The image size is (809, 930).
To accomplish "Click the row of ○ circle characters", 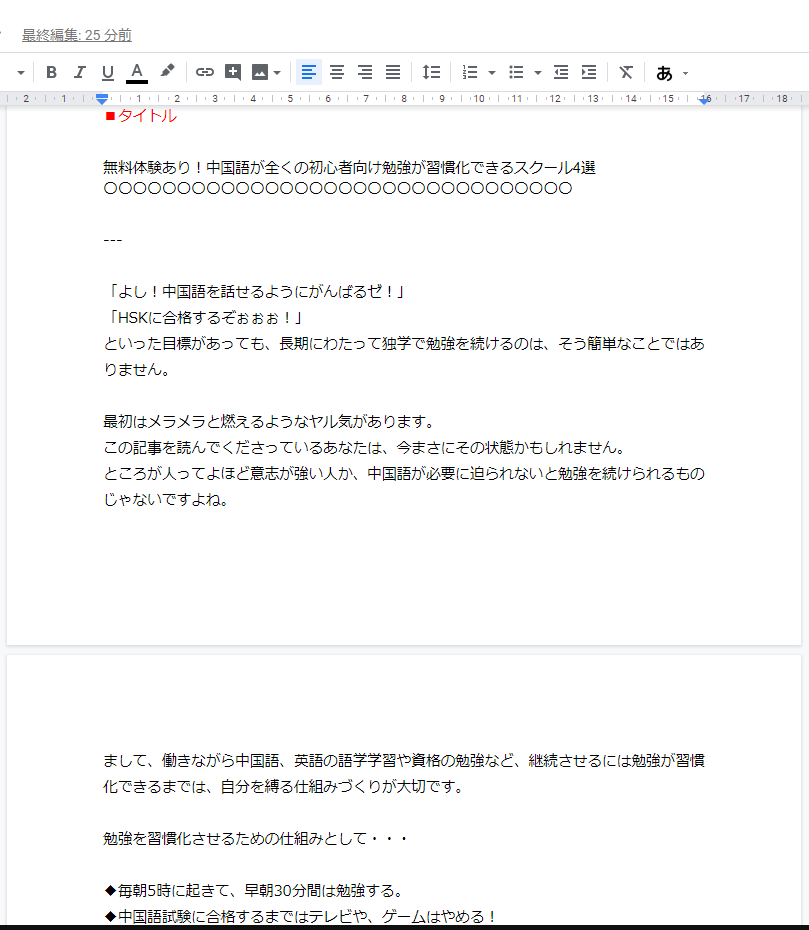I will point(337,189).
